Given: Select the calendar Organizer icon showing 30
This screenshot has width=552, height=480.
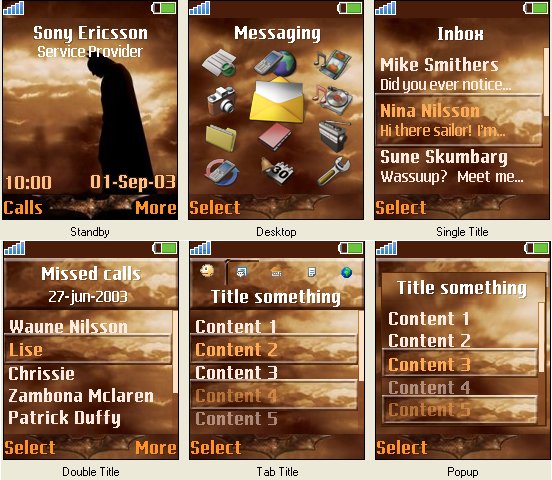Looking at the screenshot, I should pyautogui.click(x=277, y=171).
